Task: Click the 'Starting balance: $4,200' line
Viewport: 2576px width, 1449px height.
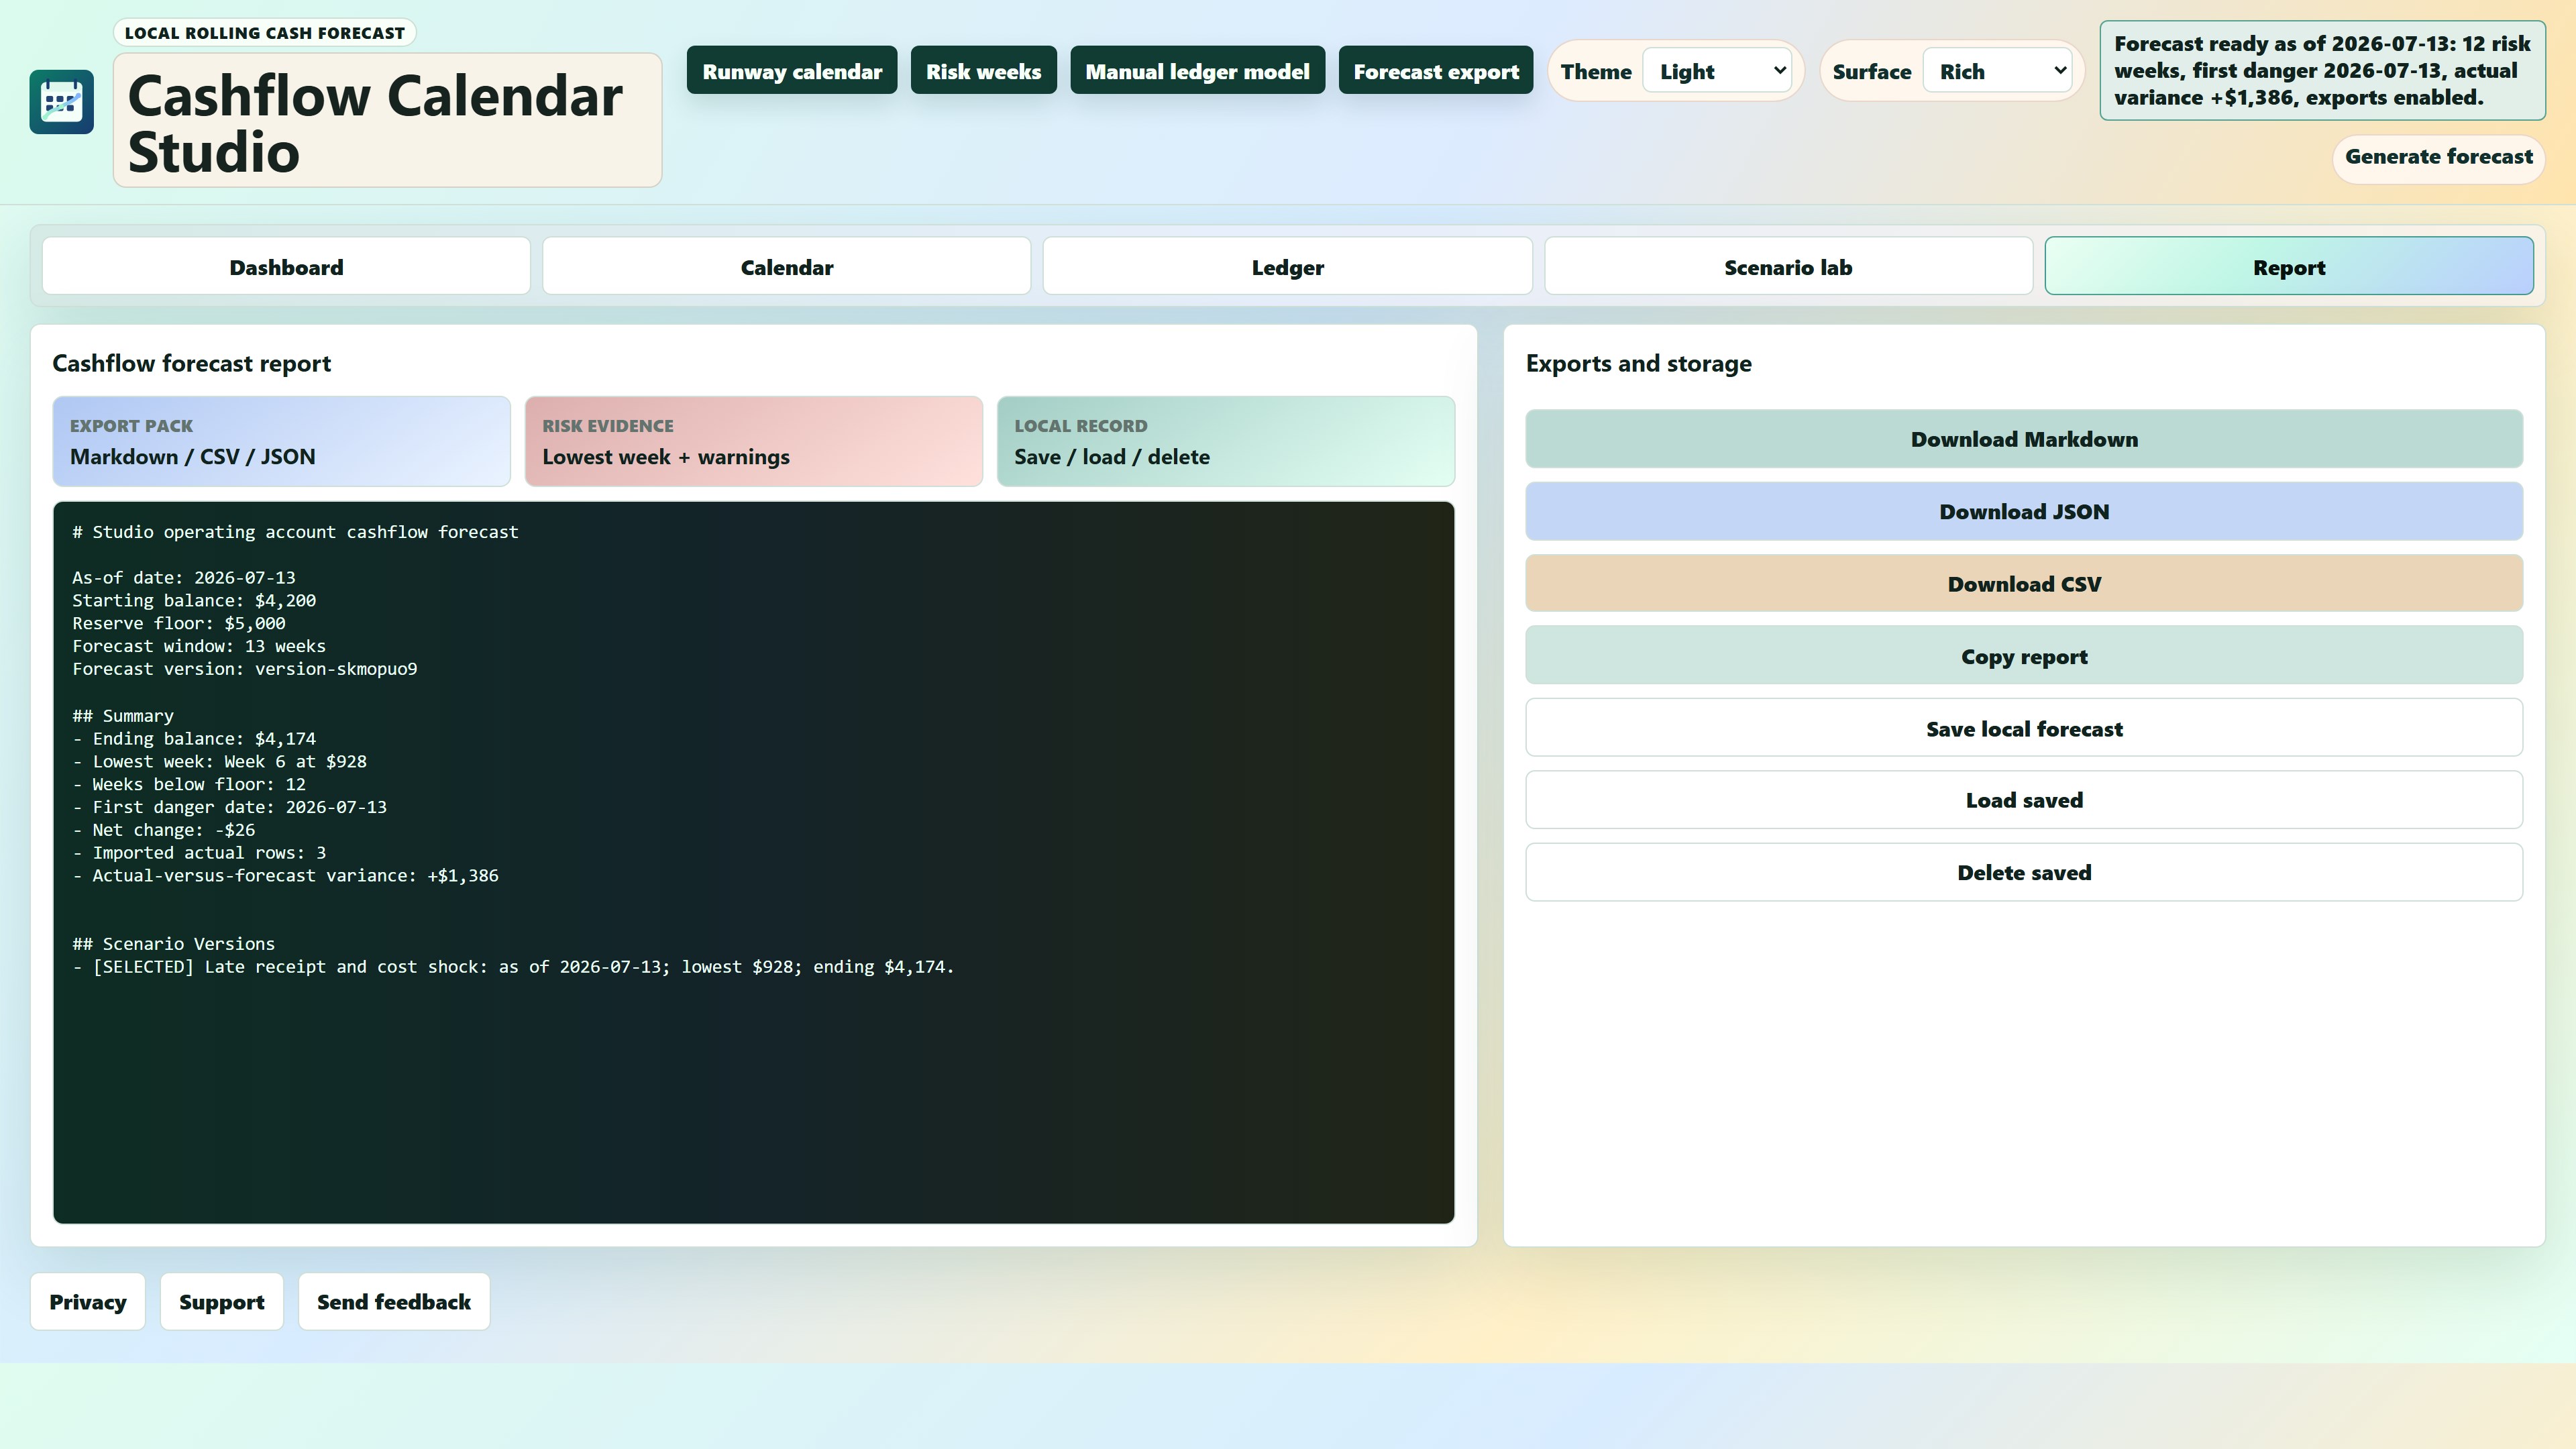Action: tap(194, 600)
